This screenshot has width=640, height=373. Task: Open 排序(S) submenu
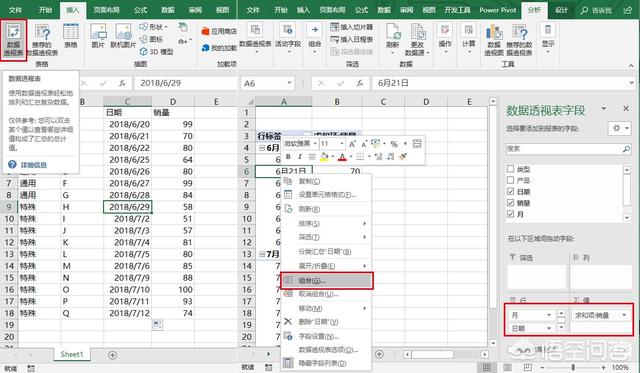click(326, 224)
